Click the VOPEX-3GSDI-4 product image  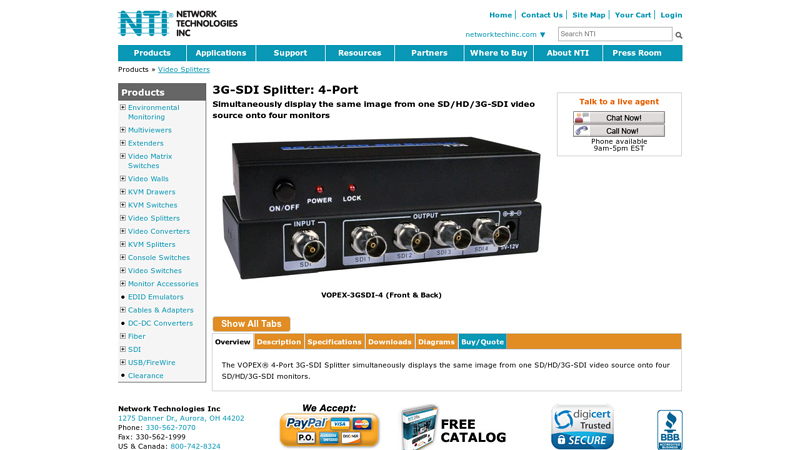point(381,208)
